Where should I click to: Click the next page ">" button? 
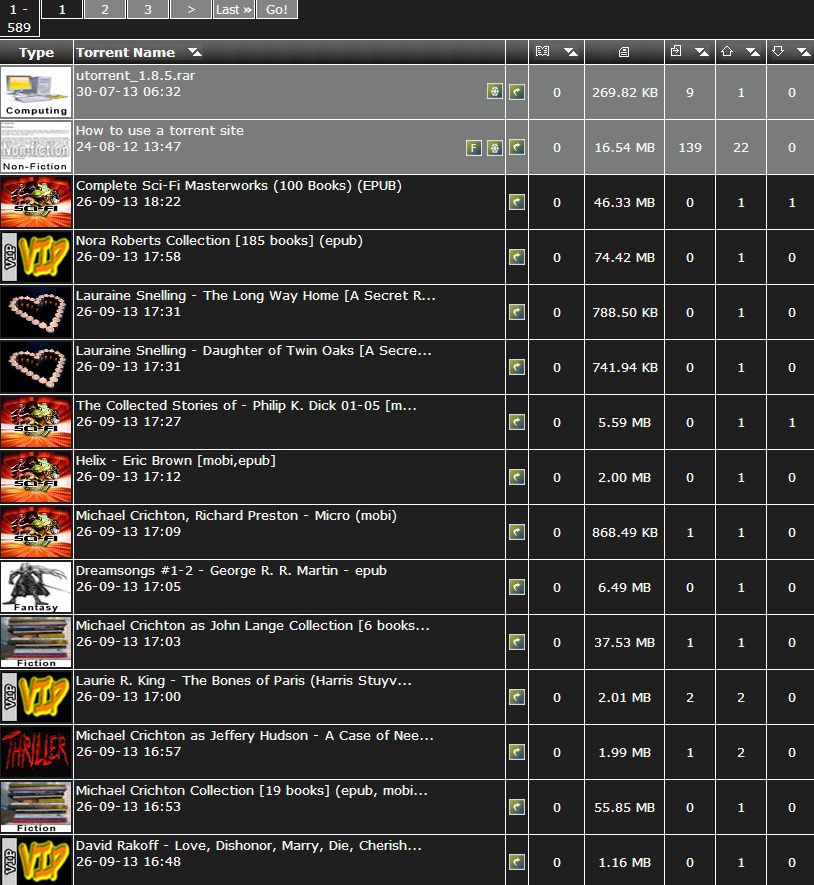[x=191, y=10]
